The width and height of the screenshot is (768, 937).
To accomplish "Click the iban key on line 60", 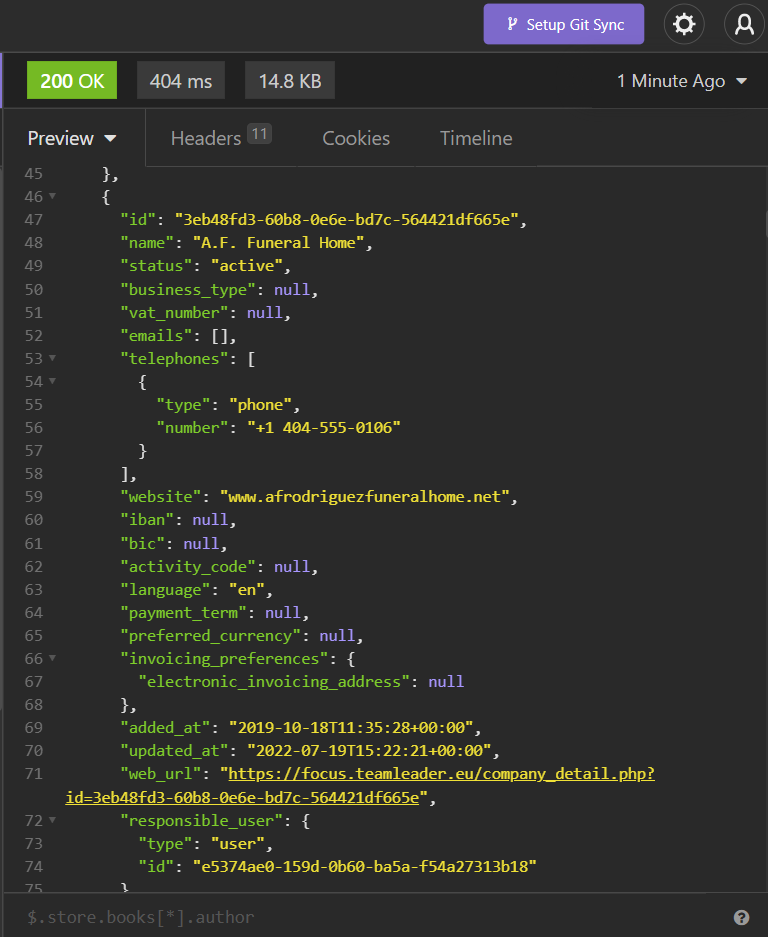I will 147,520.
